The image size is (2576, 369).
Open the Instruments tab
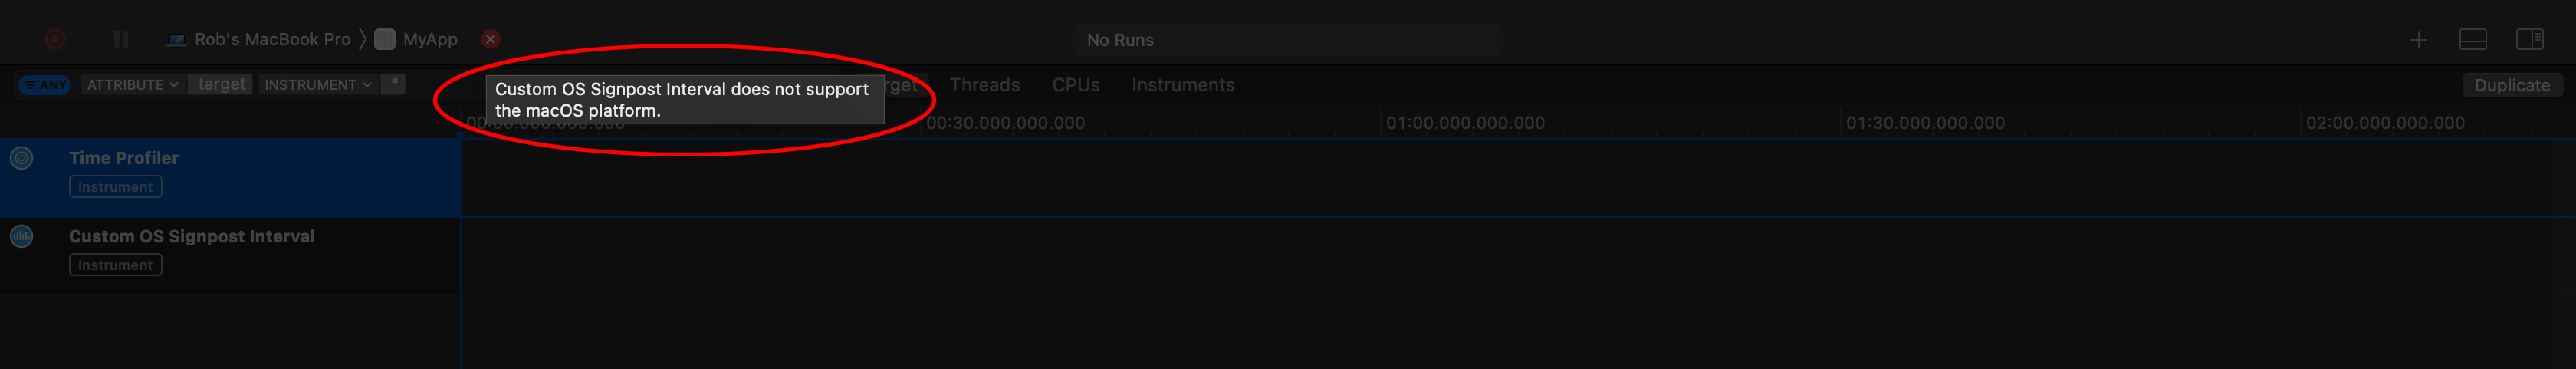[x=1182, y=85]
